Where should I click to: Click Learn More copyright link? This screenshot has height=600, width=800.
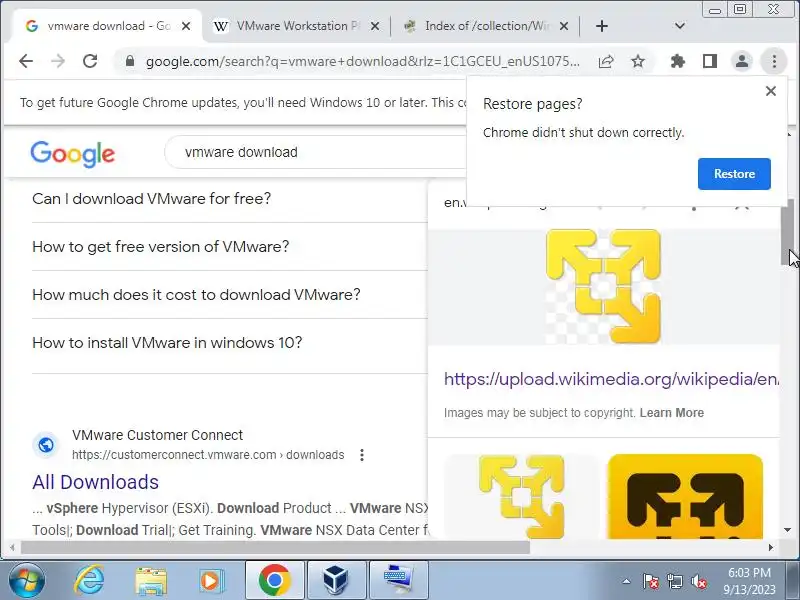coord(671,413)
